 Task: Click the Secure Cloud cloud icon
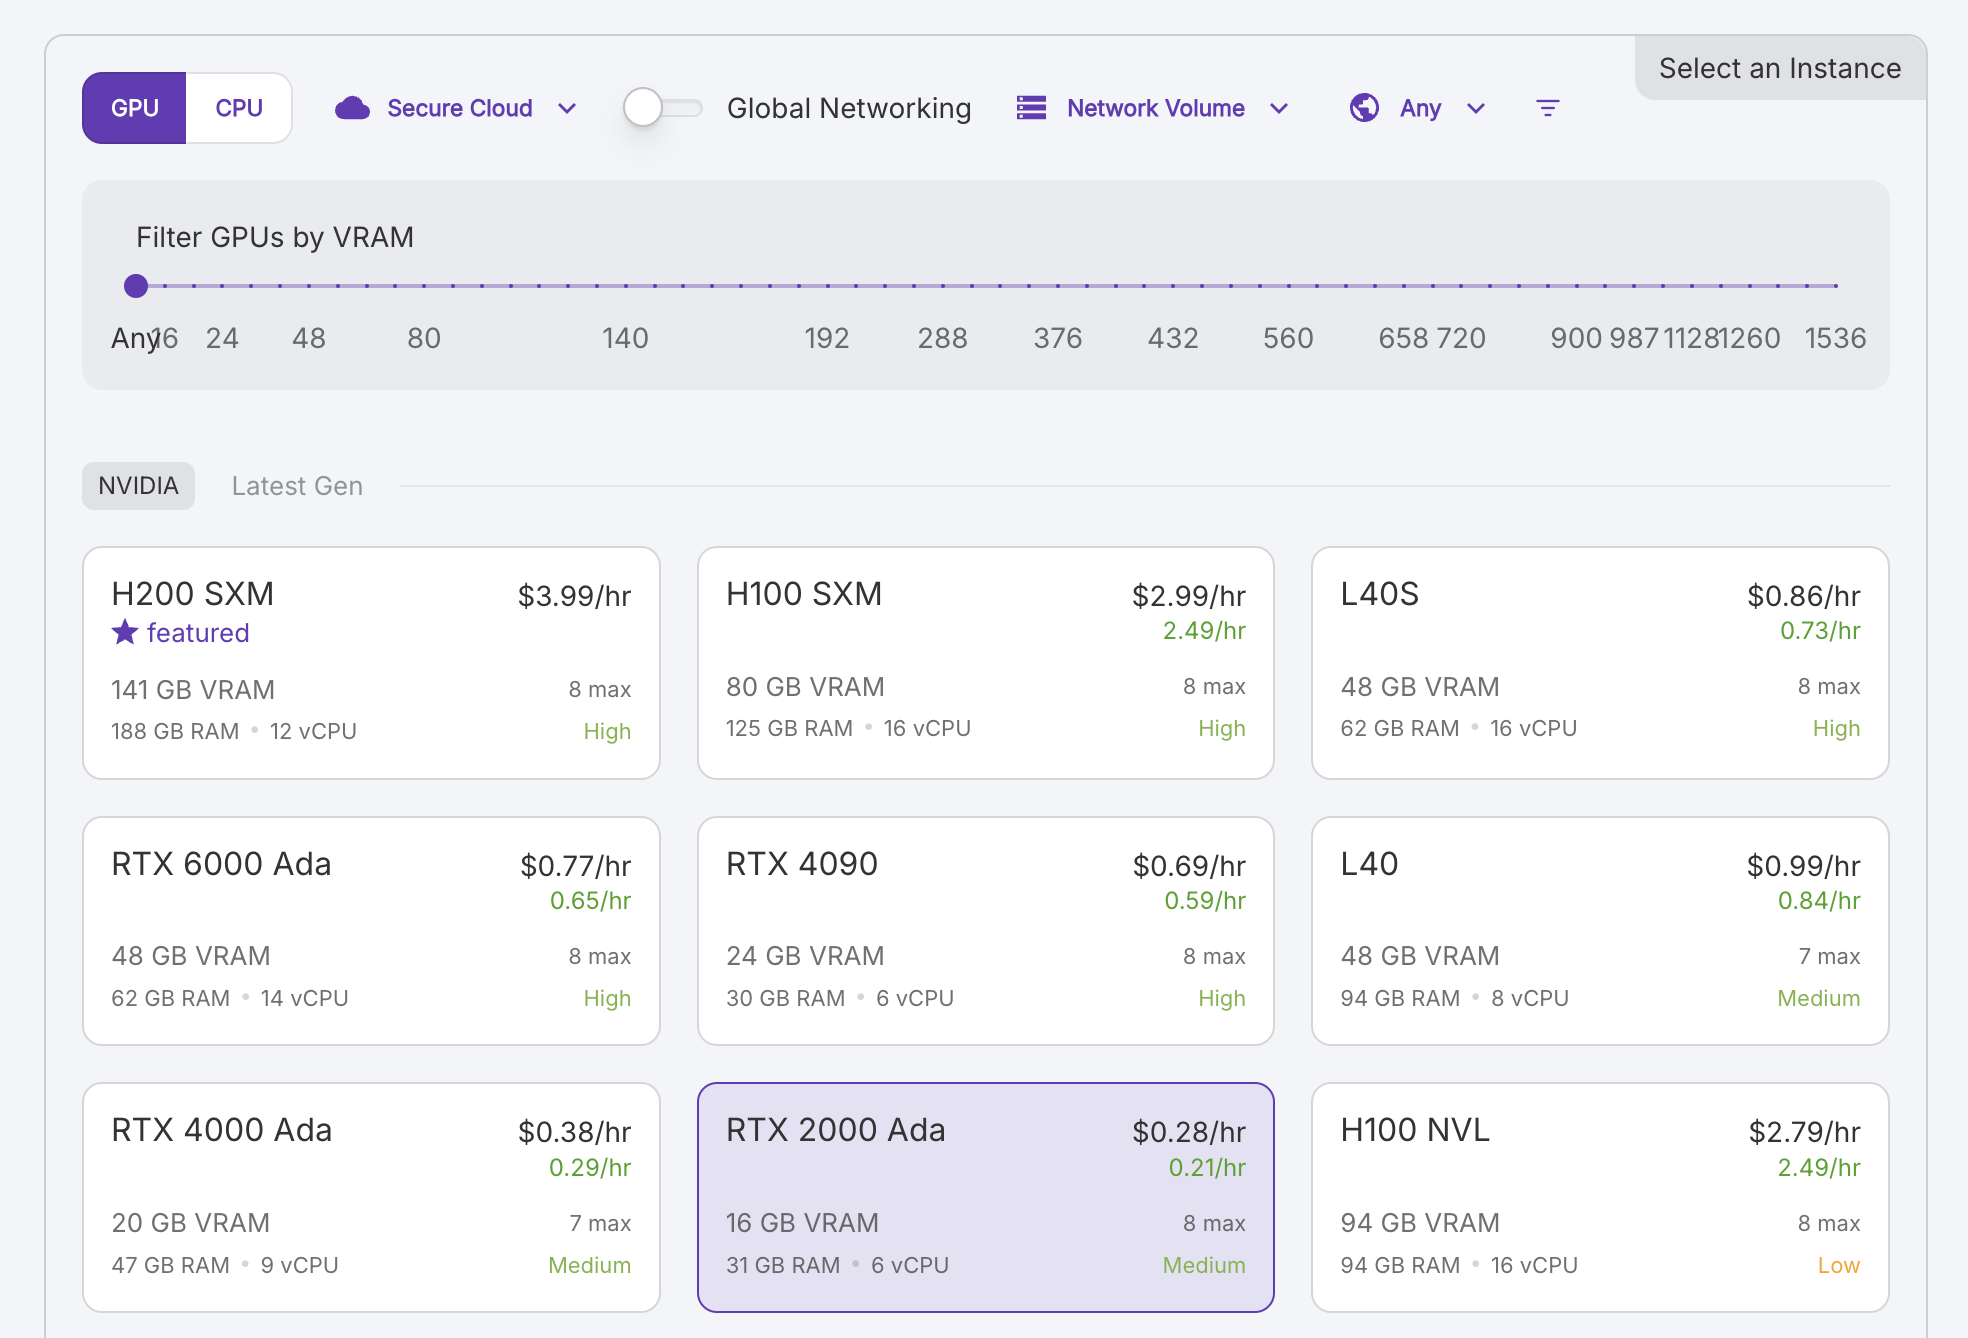352,108
